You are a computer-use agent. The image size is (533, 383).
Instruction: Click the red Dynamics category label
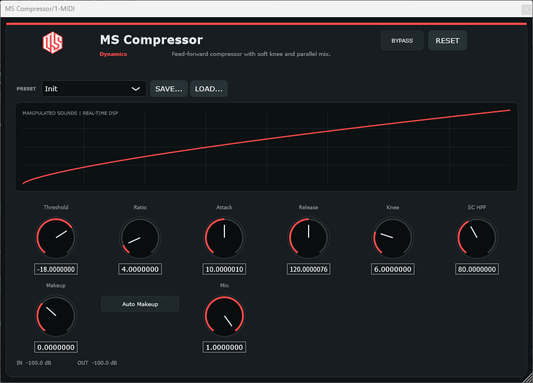tap(113, 54)
